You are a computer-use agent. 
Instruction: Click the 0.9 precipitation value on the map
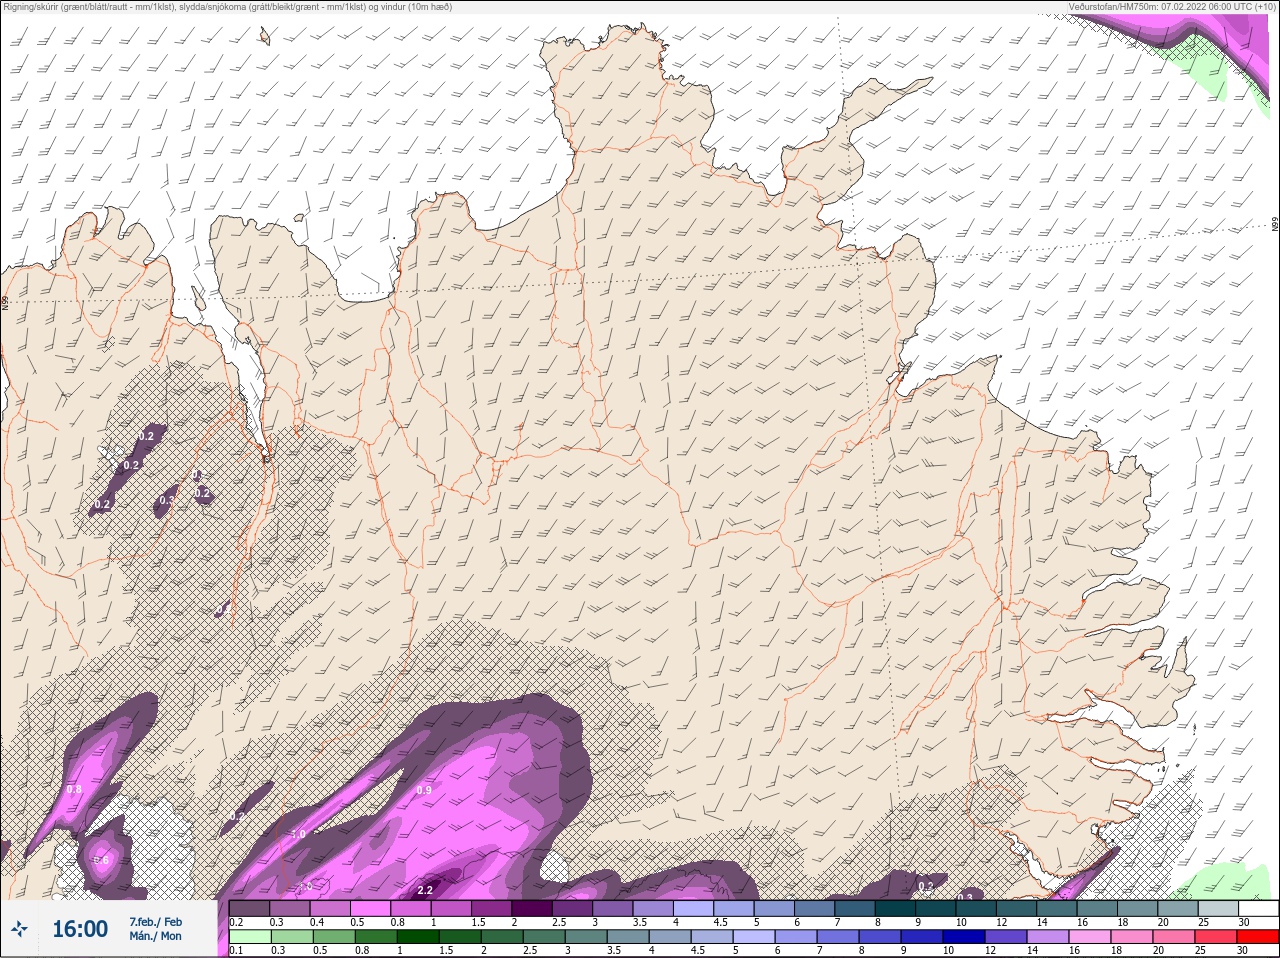click(x=424, y=790)
